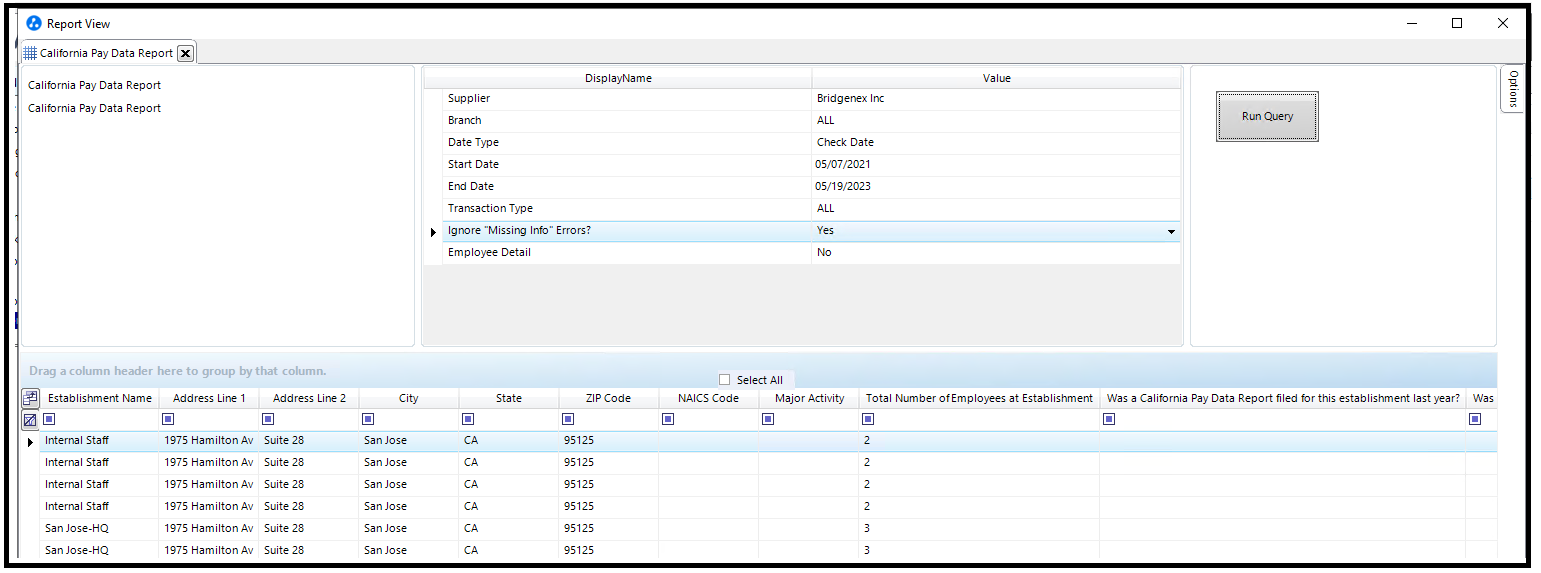The image size is (1541, 573).
Task: Select the Employee Detail parameter label
Action: 489,252
